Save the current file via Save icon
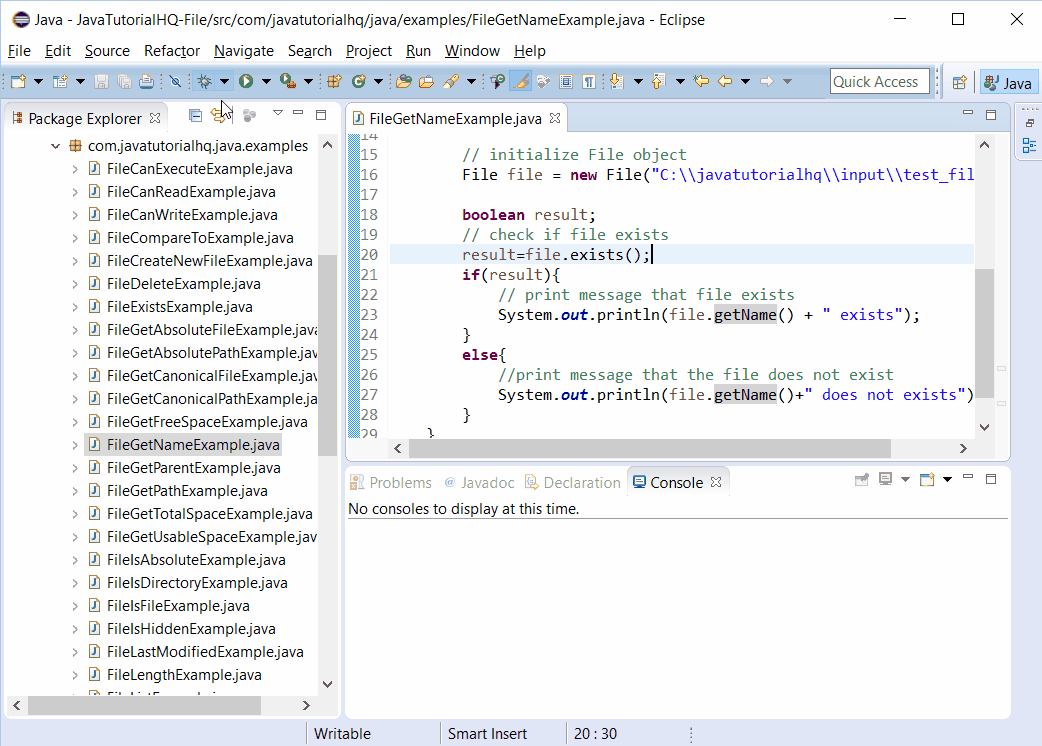 103,81
